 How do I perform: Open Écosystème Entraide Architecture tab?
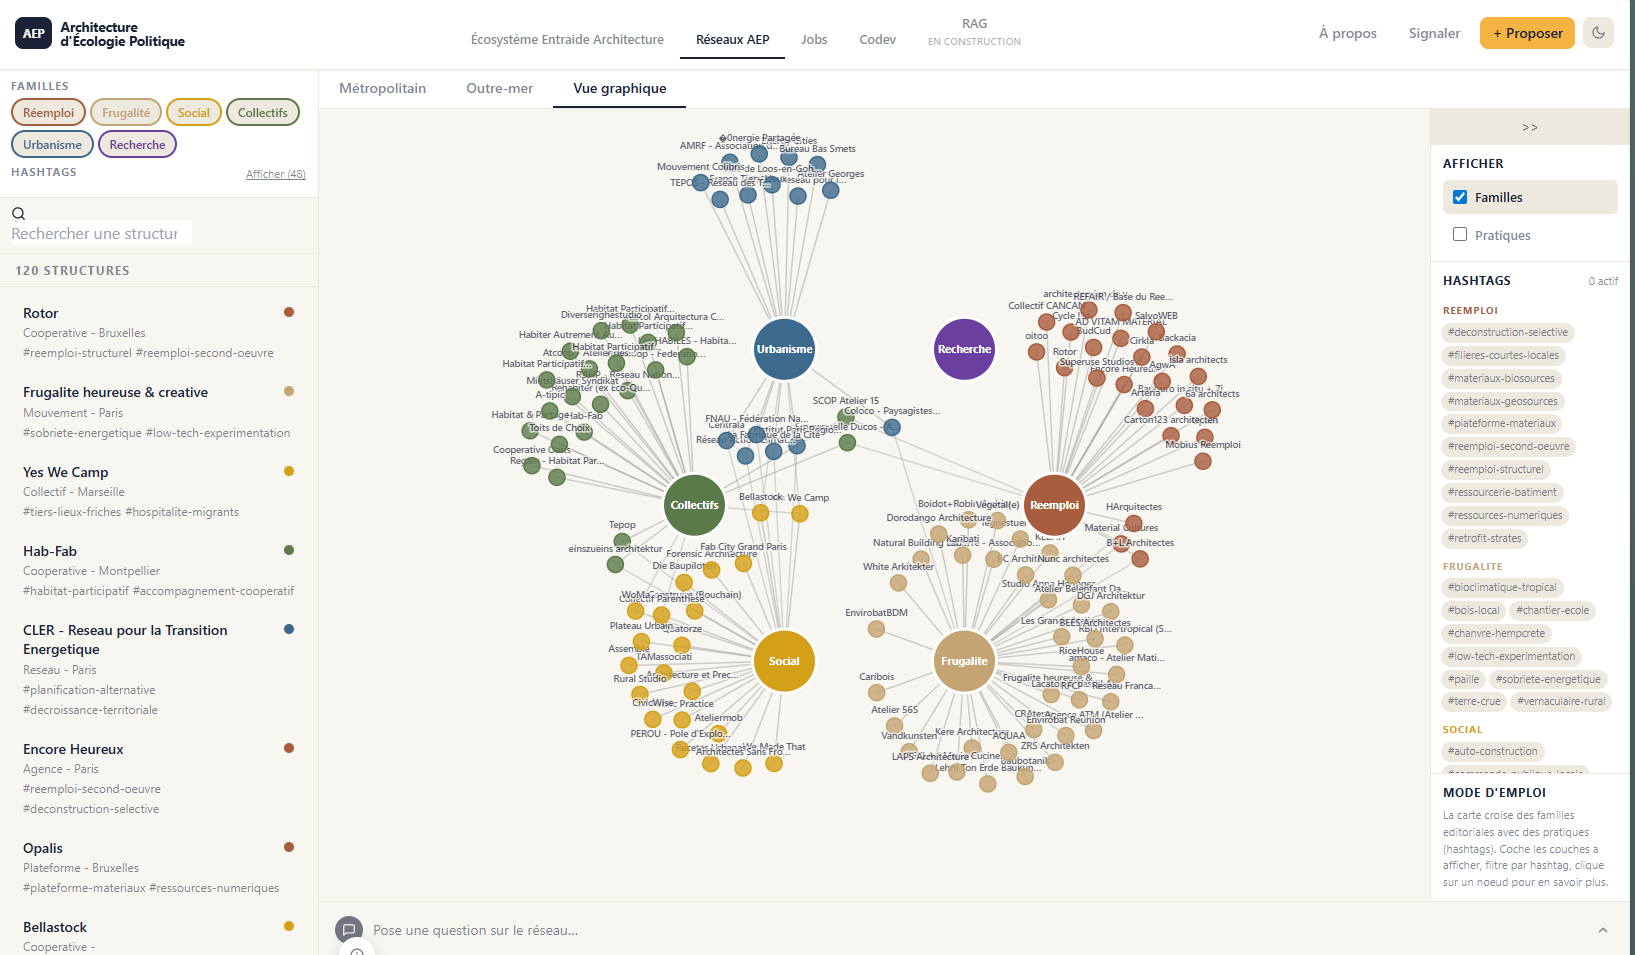tap(567, 40)
